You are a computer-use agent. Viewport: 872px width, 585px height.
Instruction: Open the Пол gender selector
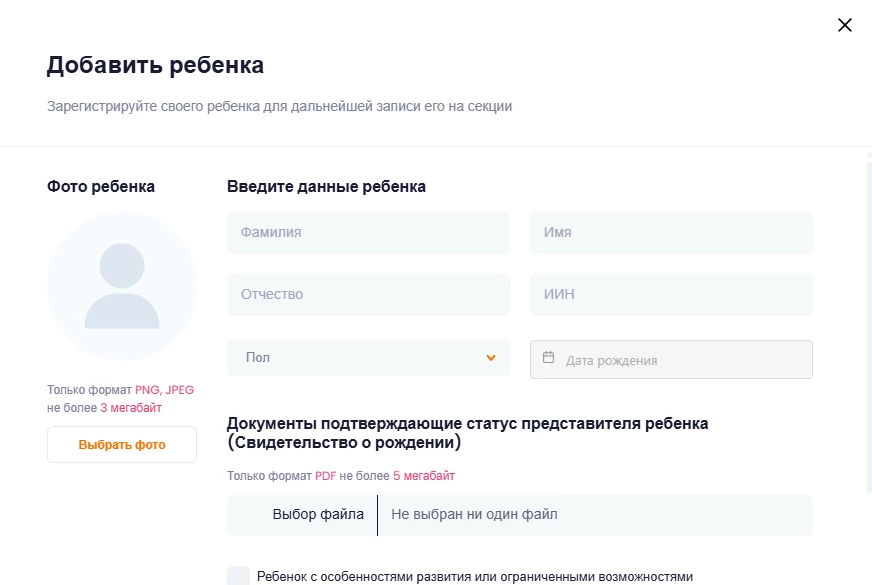pos(368,358)
